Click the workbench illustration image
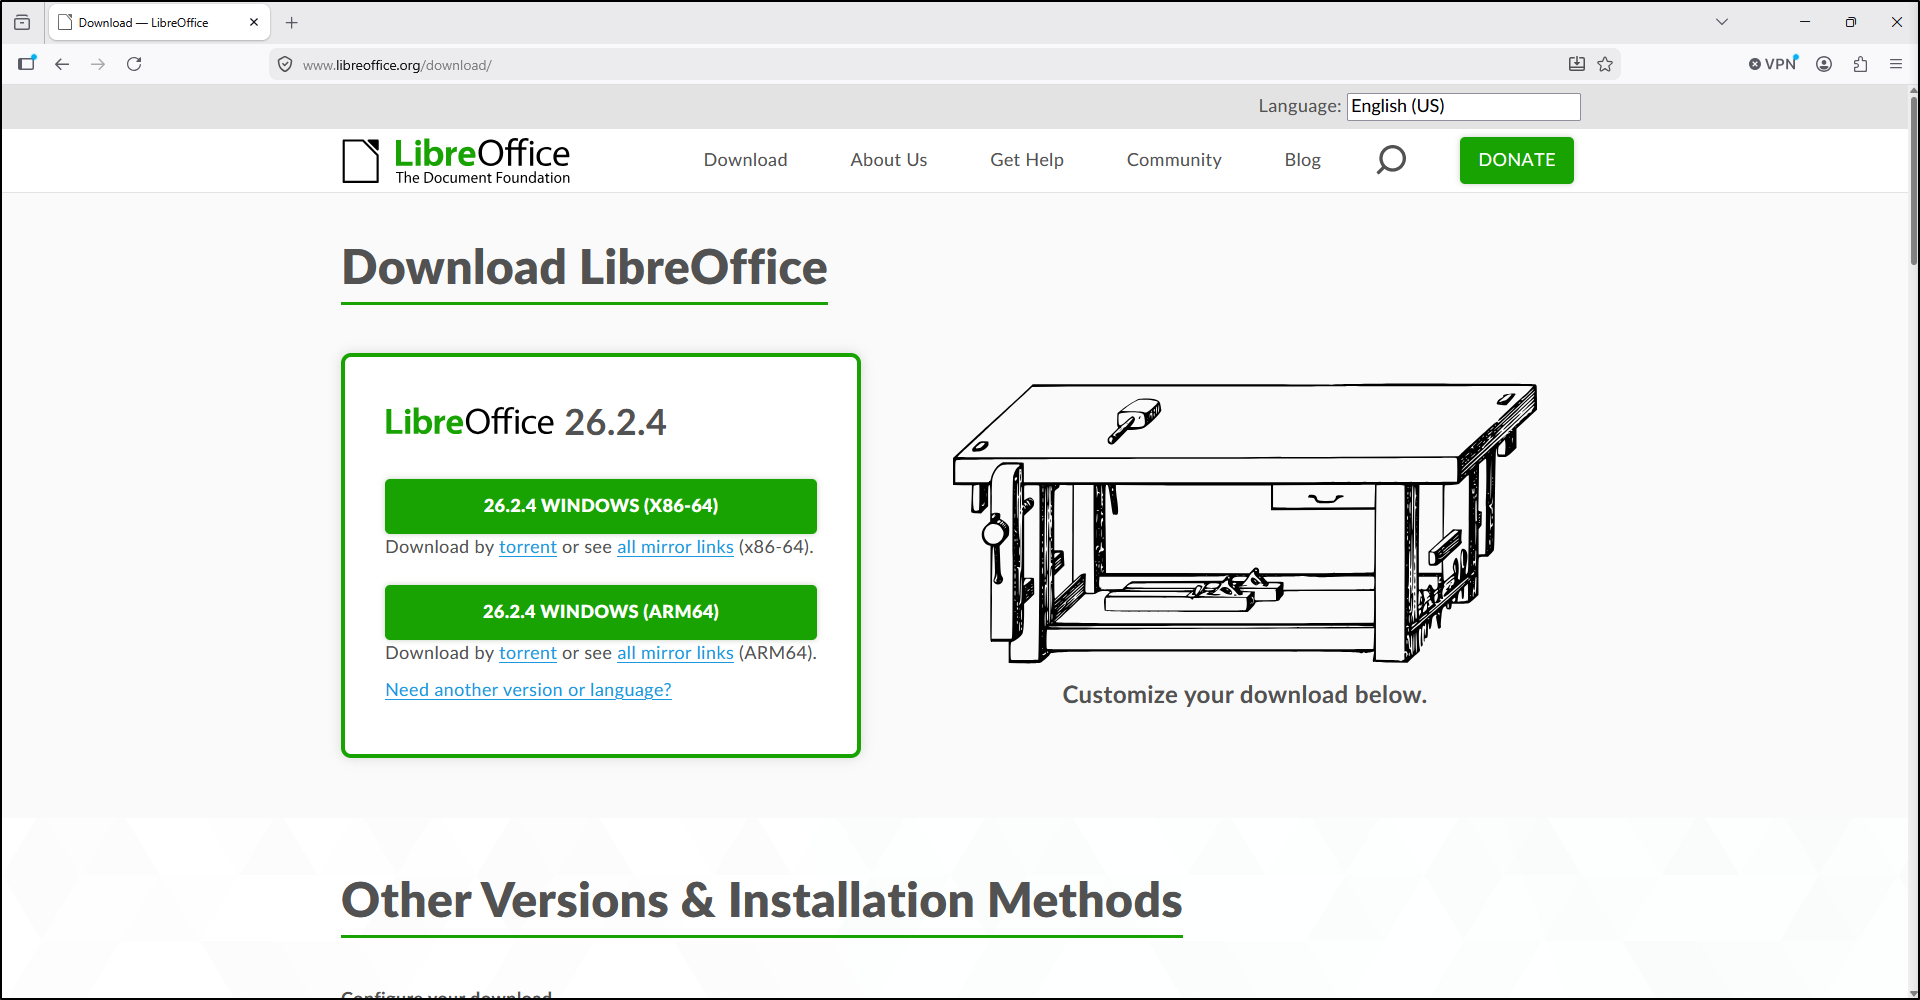Viewport: 1920px width, 1000px height. 1245,523
